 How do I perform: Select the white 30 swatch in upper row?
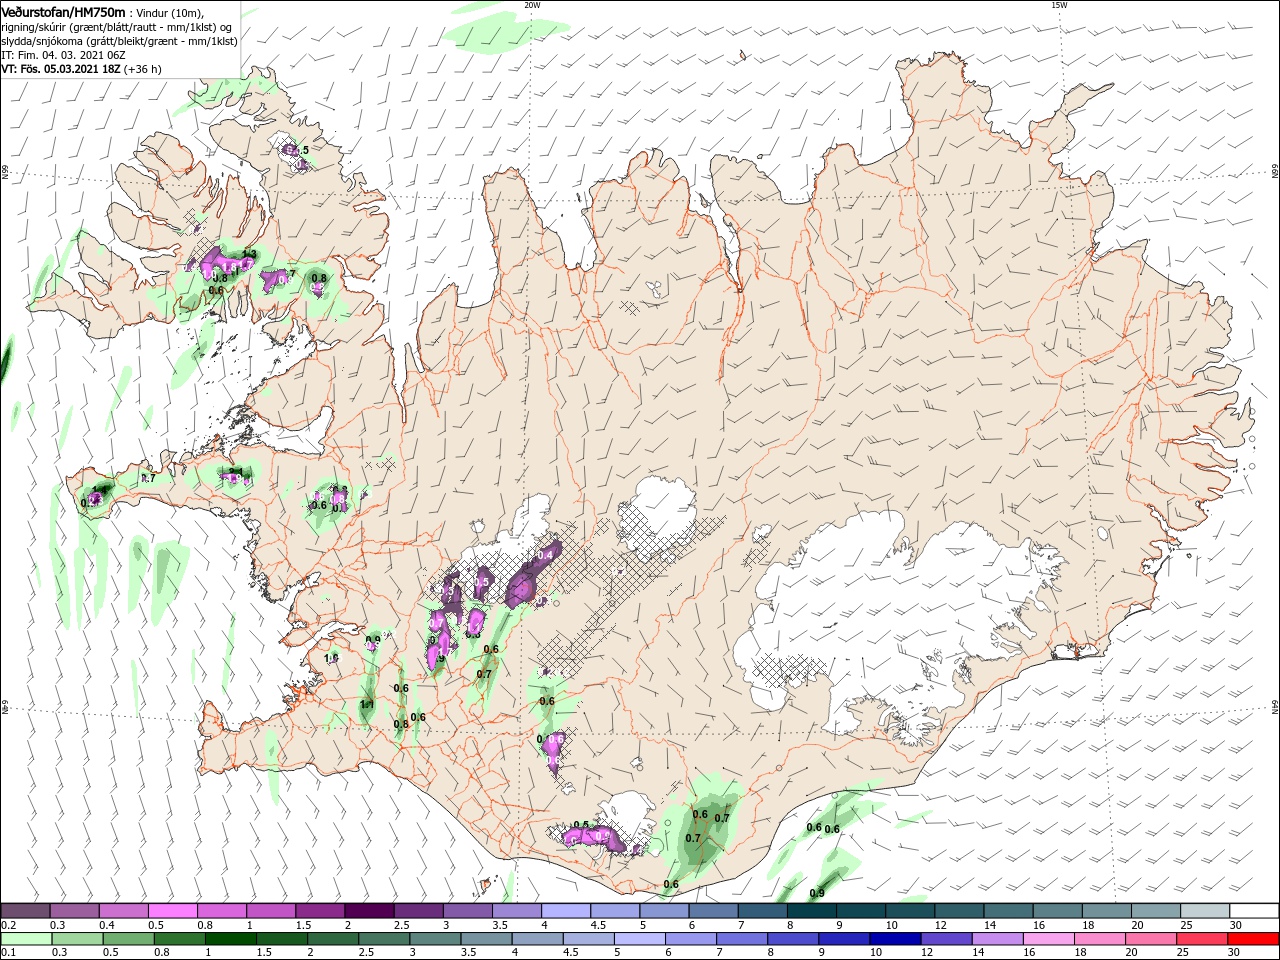tap(1255, 911)
